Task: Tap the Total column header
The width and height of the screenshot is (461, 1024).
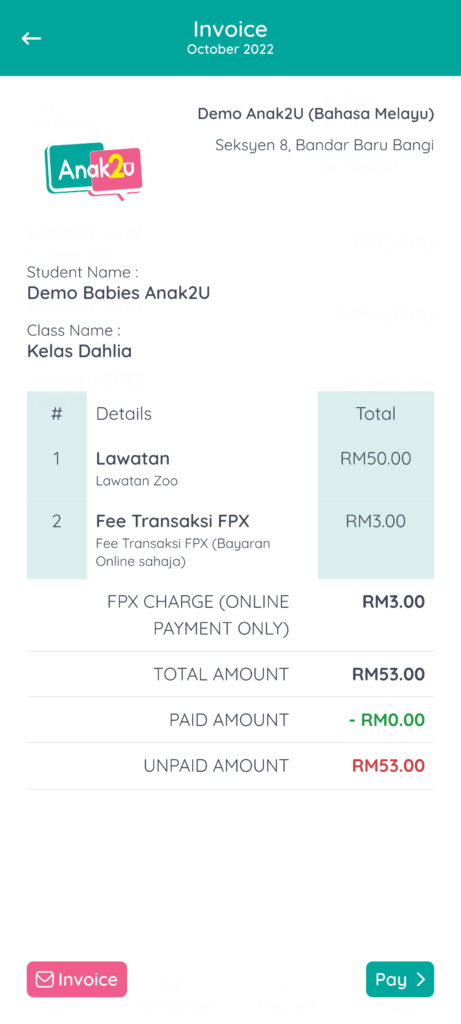Action: click(376, 413)
